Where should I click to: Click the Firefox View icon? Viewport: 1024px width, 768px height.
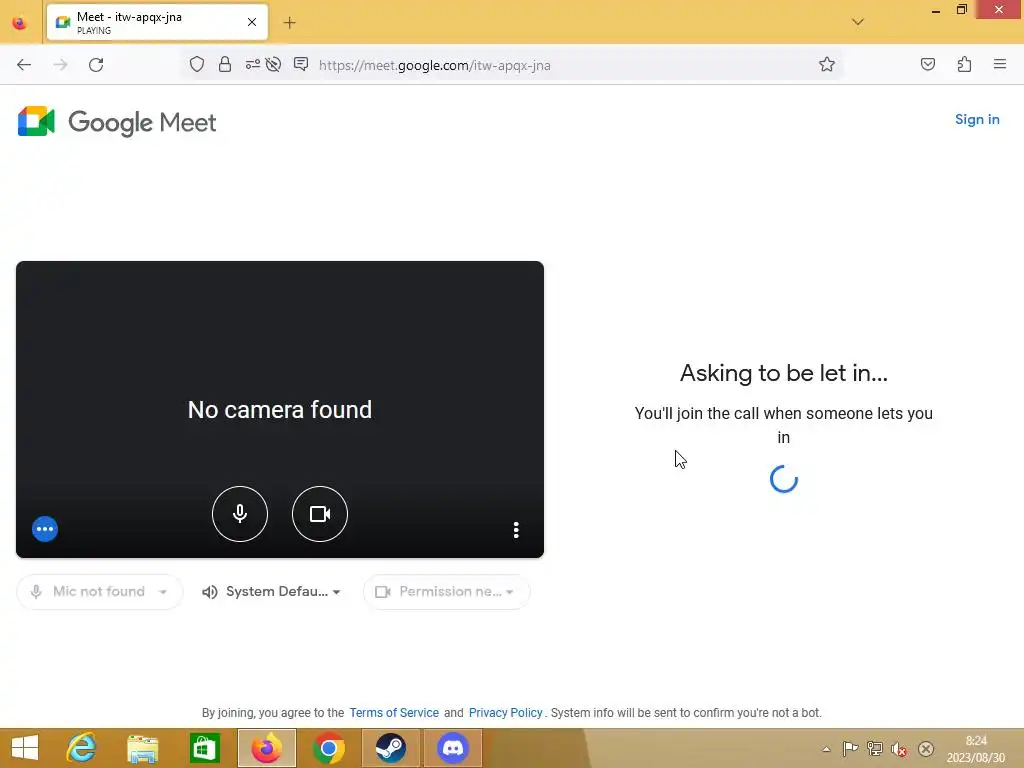[20, 23]
